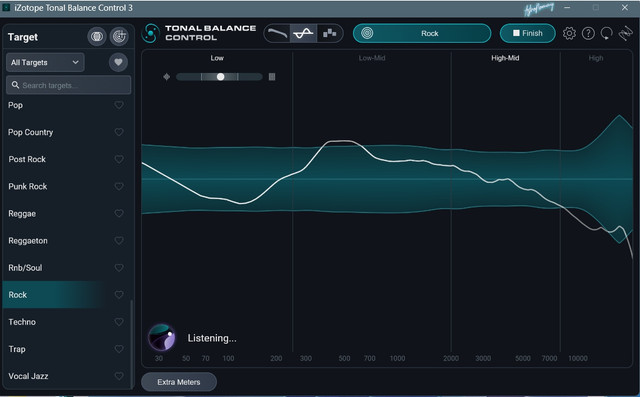Click the 10000 frequency axis label
The image size is (640, 397).
point(578,358)
